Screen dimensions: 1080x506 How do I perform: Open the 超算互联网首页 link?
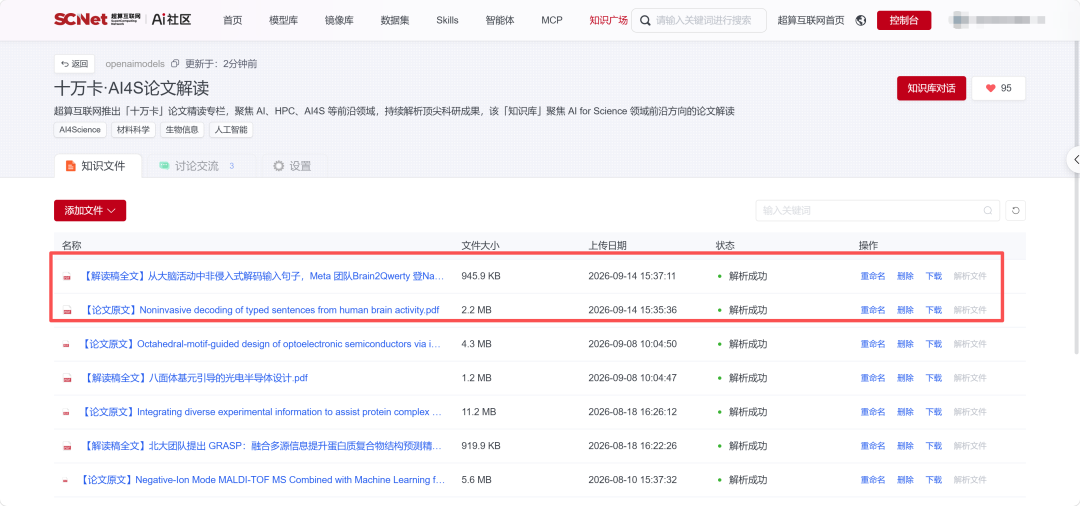point(811,20)
